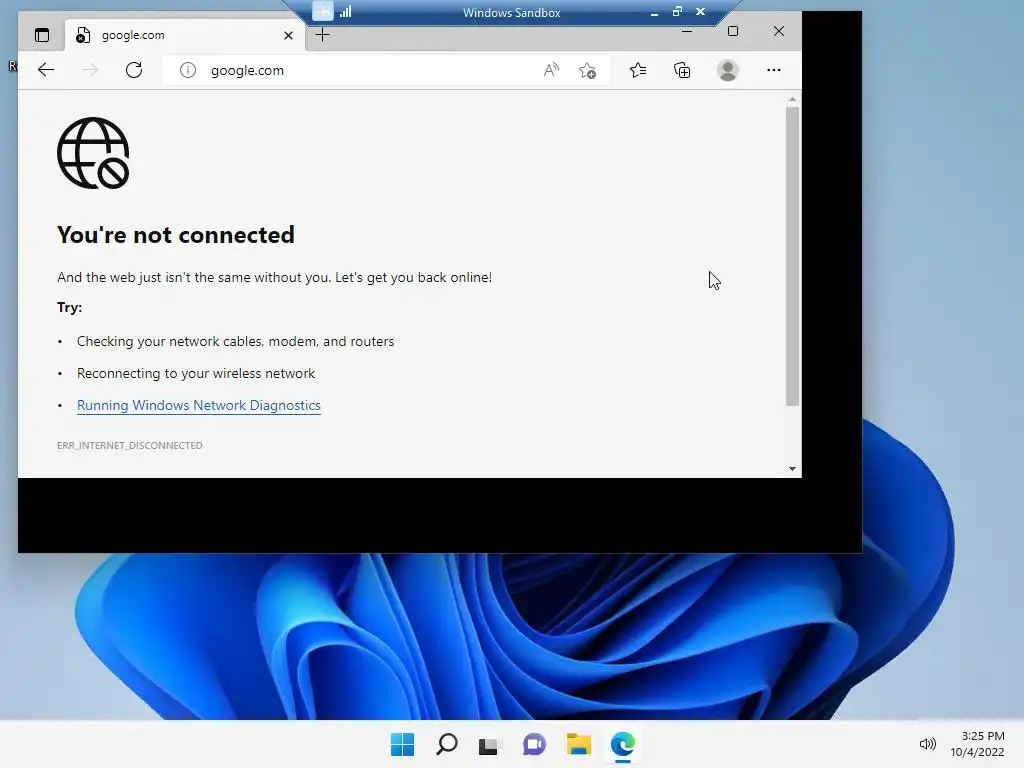Click the "You're not connected" heading
Screen dimensions: 1024x768
click(176, 235)
